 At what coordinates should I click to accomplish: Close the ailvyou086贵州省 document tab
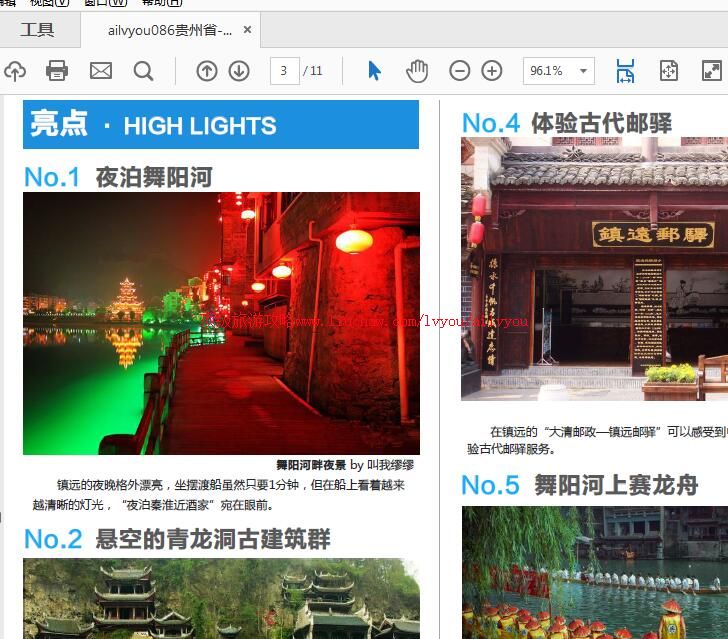(x=248, y=30)
